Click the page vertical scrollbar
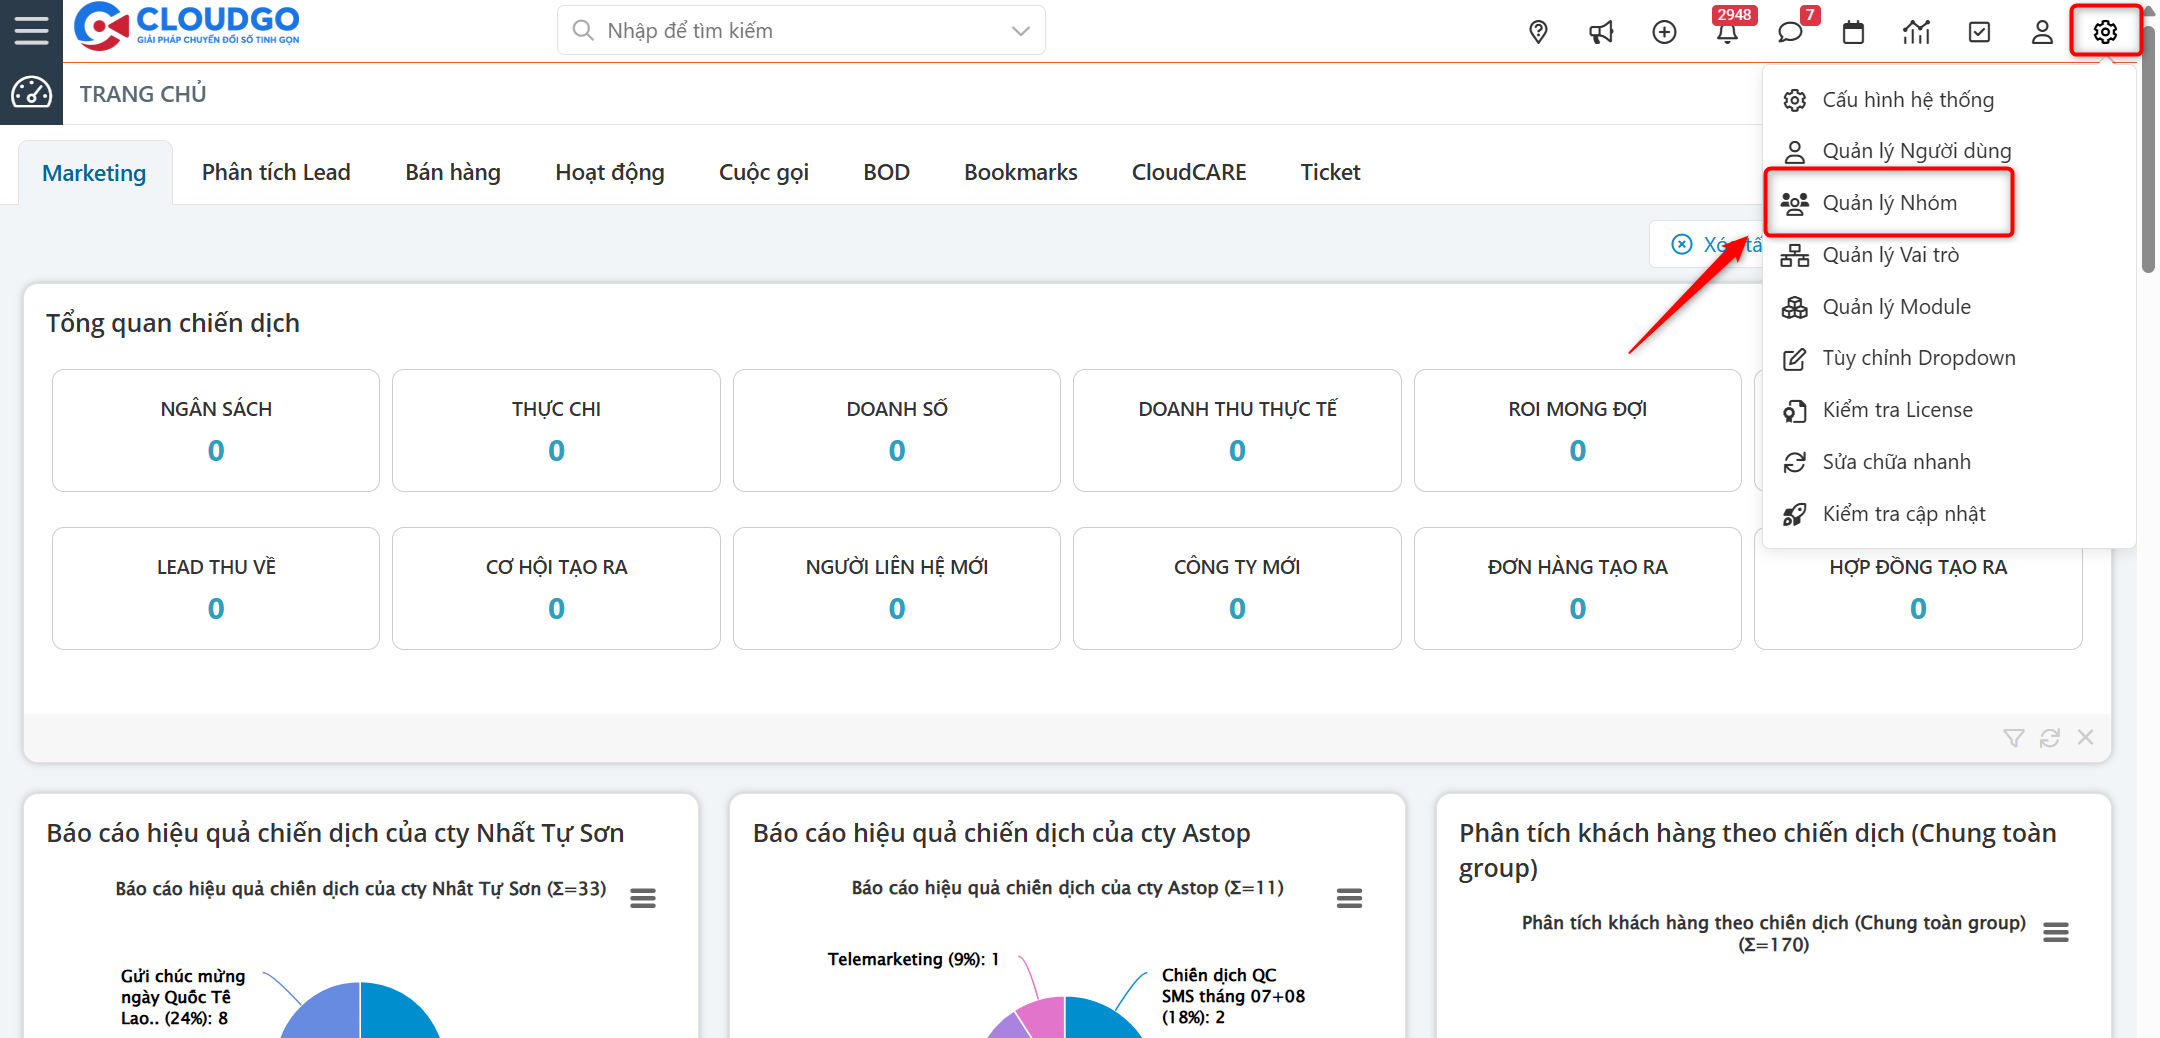The image size is (2160, 1038). point(2148,150)
